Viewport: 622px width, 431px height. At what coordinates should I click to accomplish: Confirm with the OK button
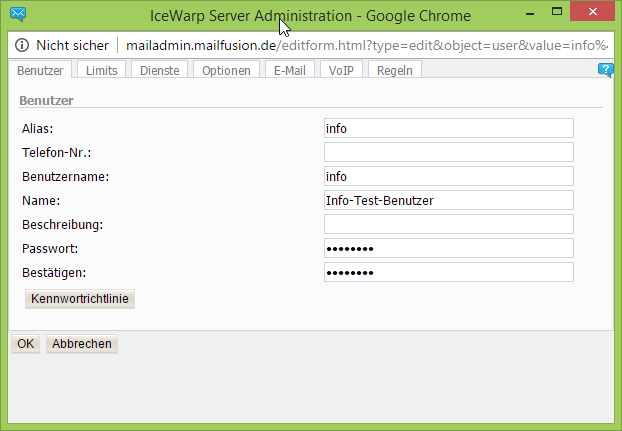25,343
